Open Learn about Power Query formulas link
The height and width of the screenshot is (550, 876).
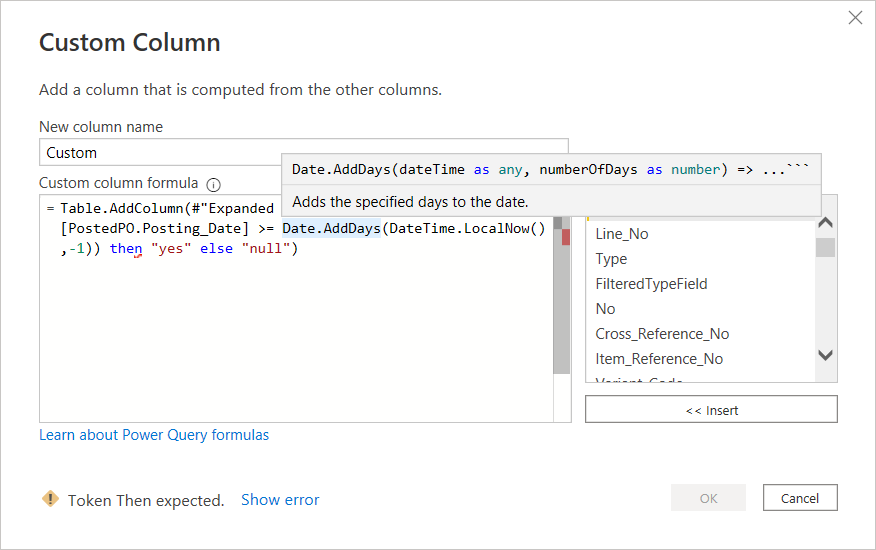click(x=154, y=435)
